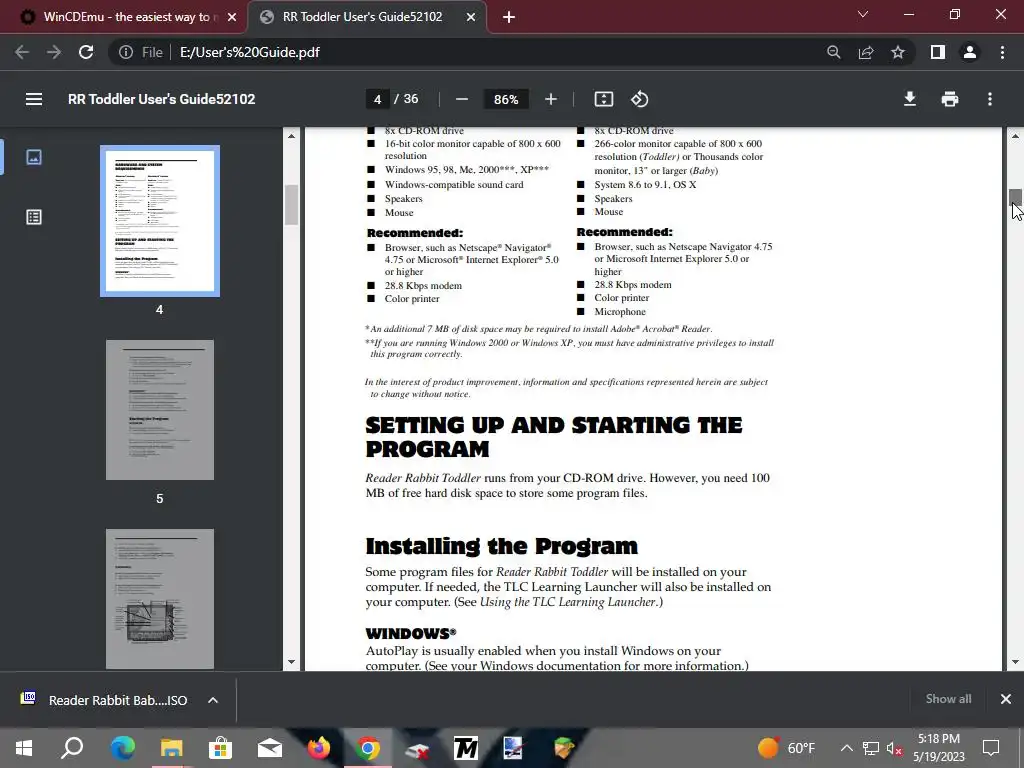Click the 86% zoom level field

(506, 99)
